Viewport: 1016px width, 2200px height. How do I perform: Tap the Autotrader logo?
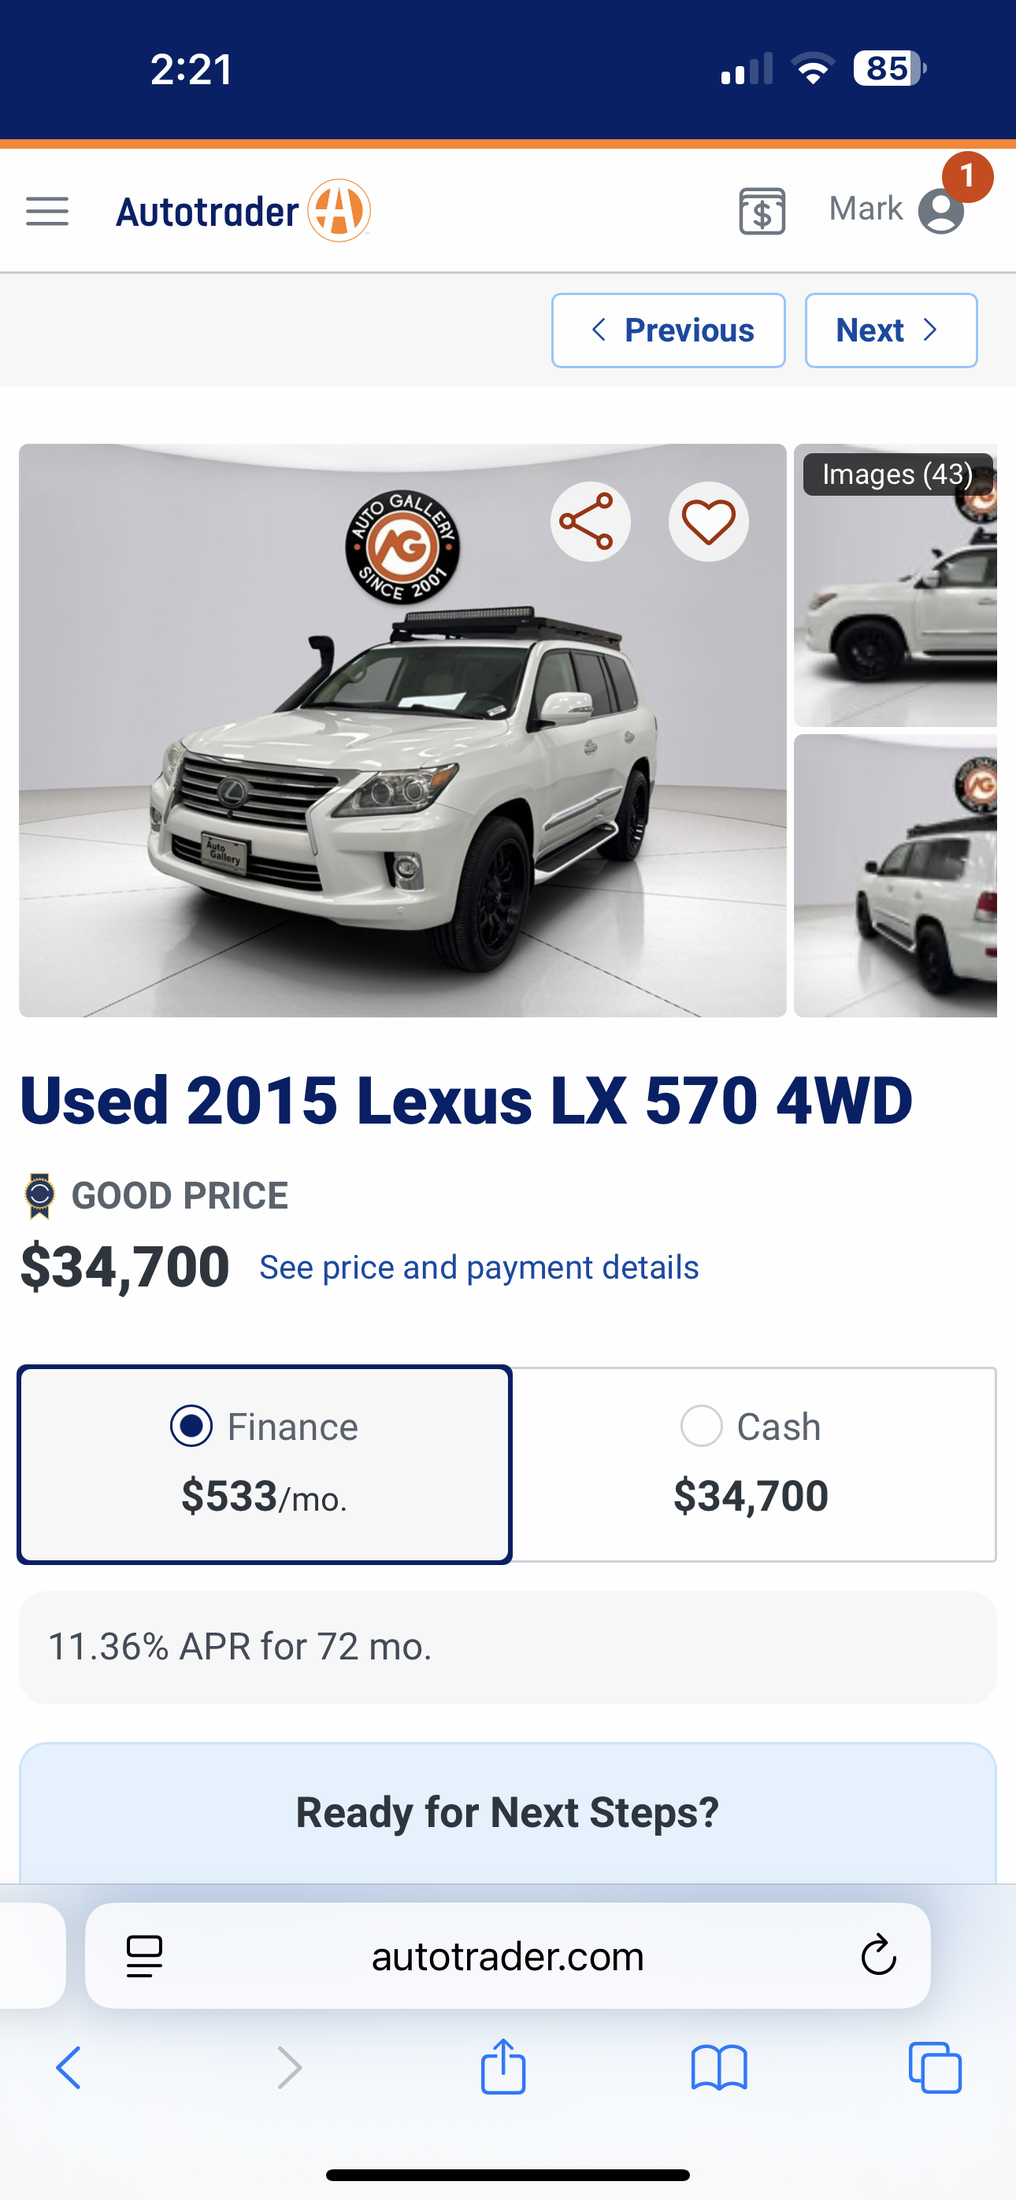pyautogui.click(x=243, y=211)
